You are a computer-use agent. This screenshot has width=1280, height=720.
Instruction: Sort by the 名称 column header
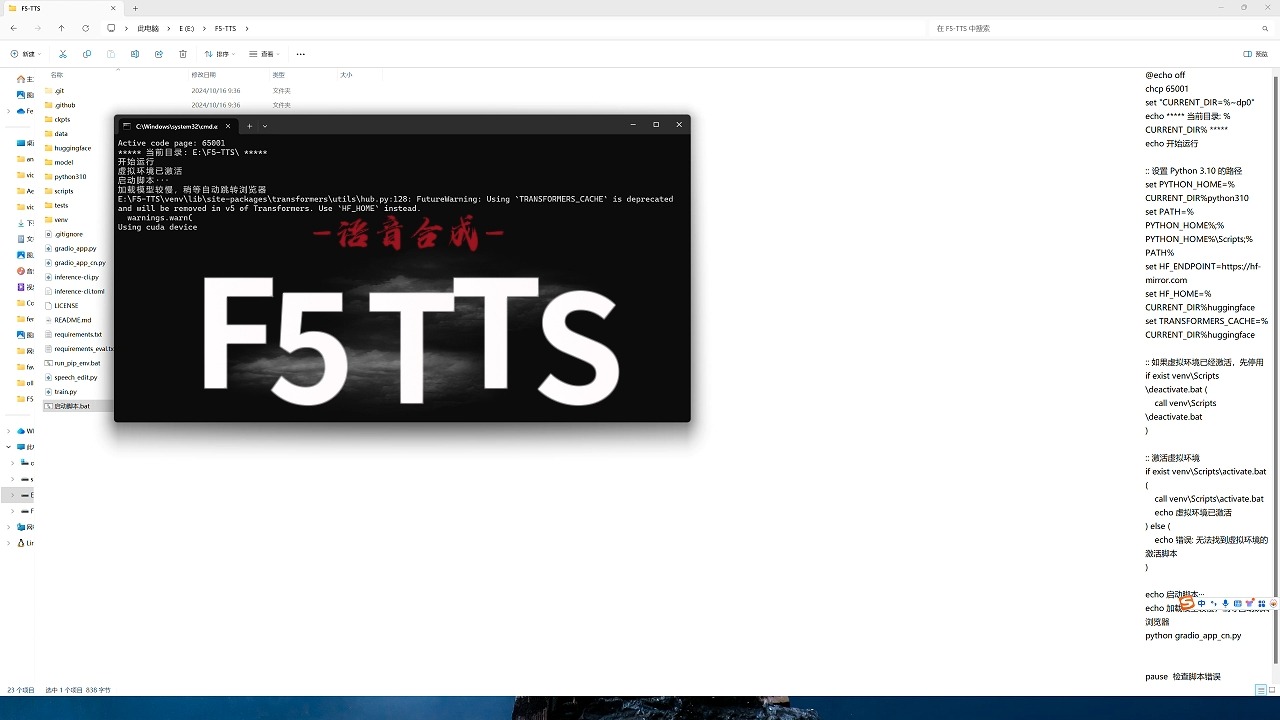pos(57,75)
